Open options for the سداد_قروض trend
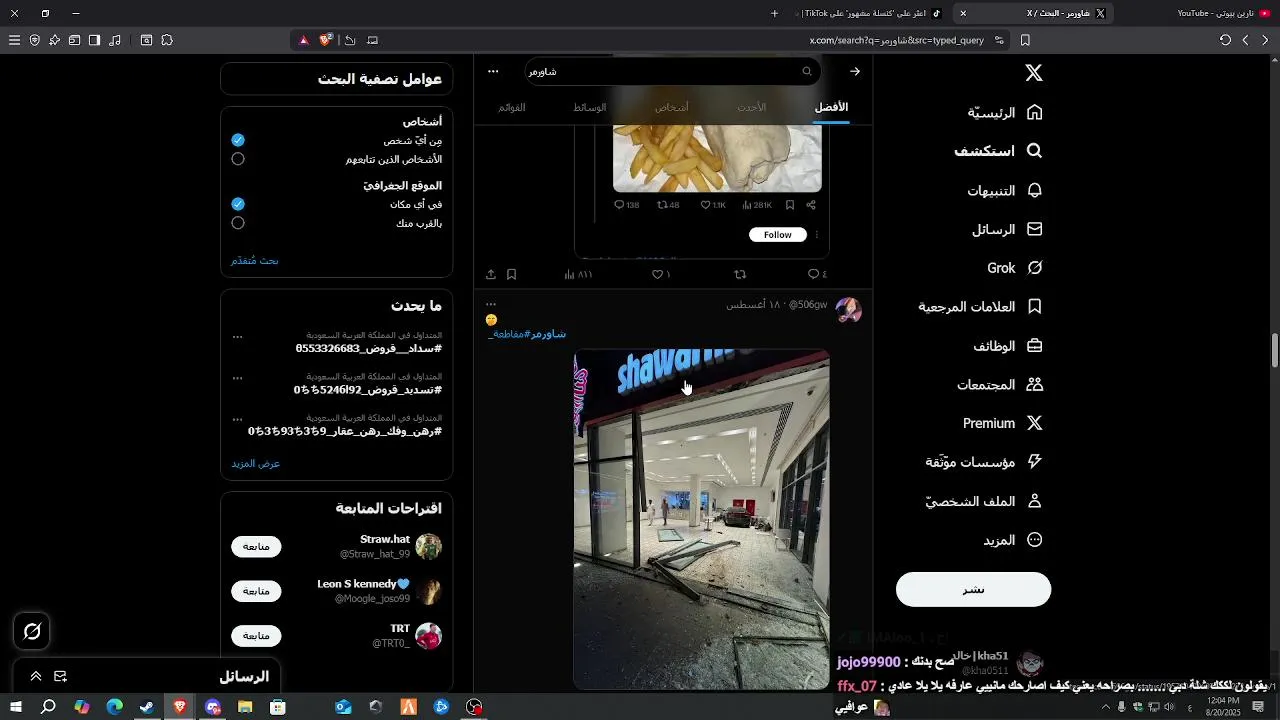Viewport: 1280px width, 720px height. [238, 337]
